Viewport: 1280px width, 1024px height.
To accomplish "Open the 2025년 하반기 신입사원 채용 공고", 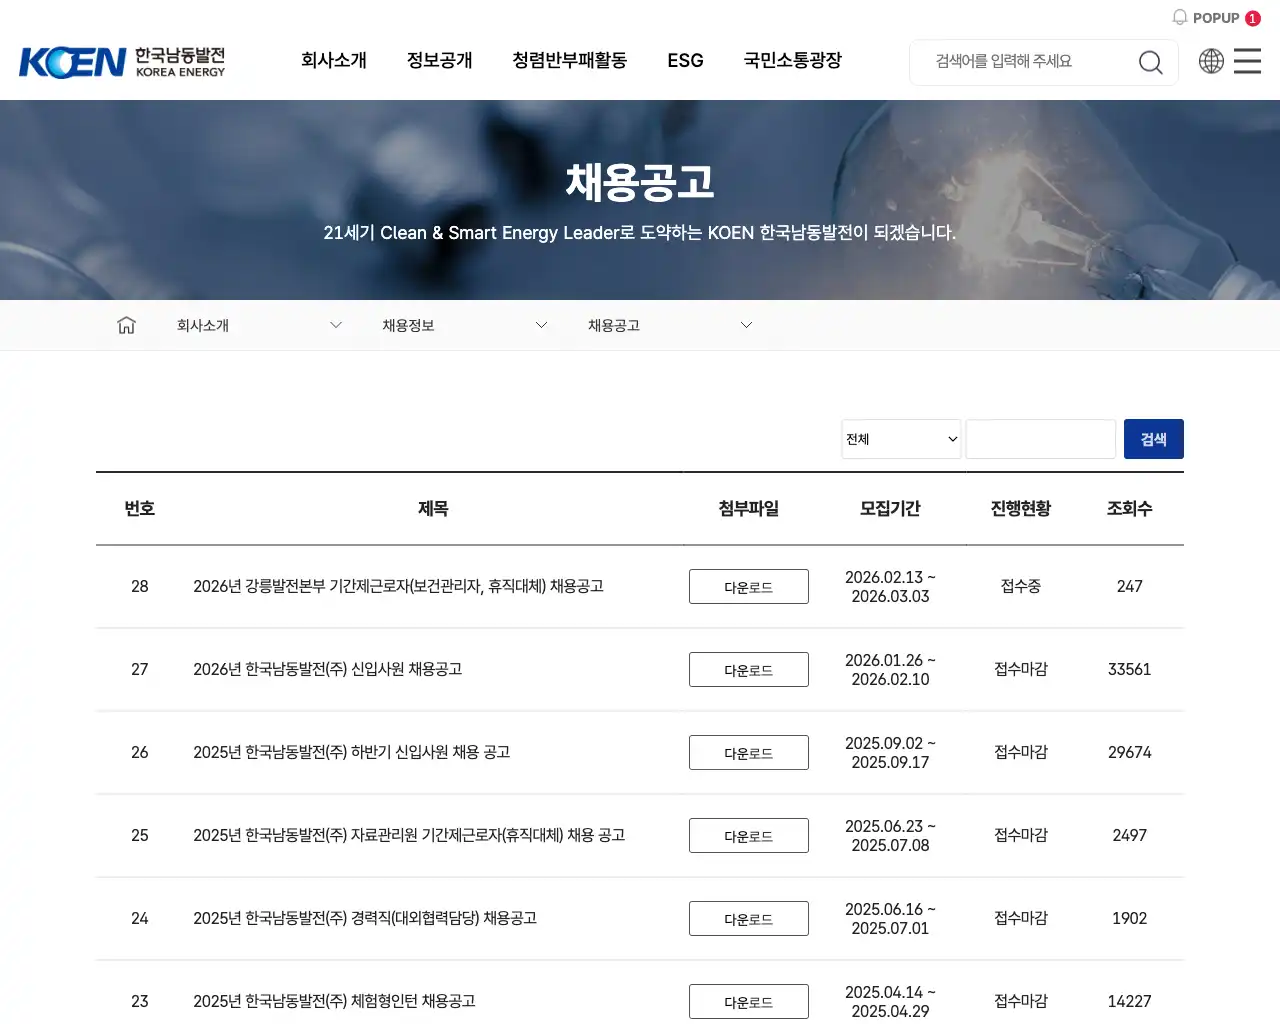I will point(350,752).
